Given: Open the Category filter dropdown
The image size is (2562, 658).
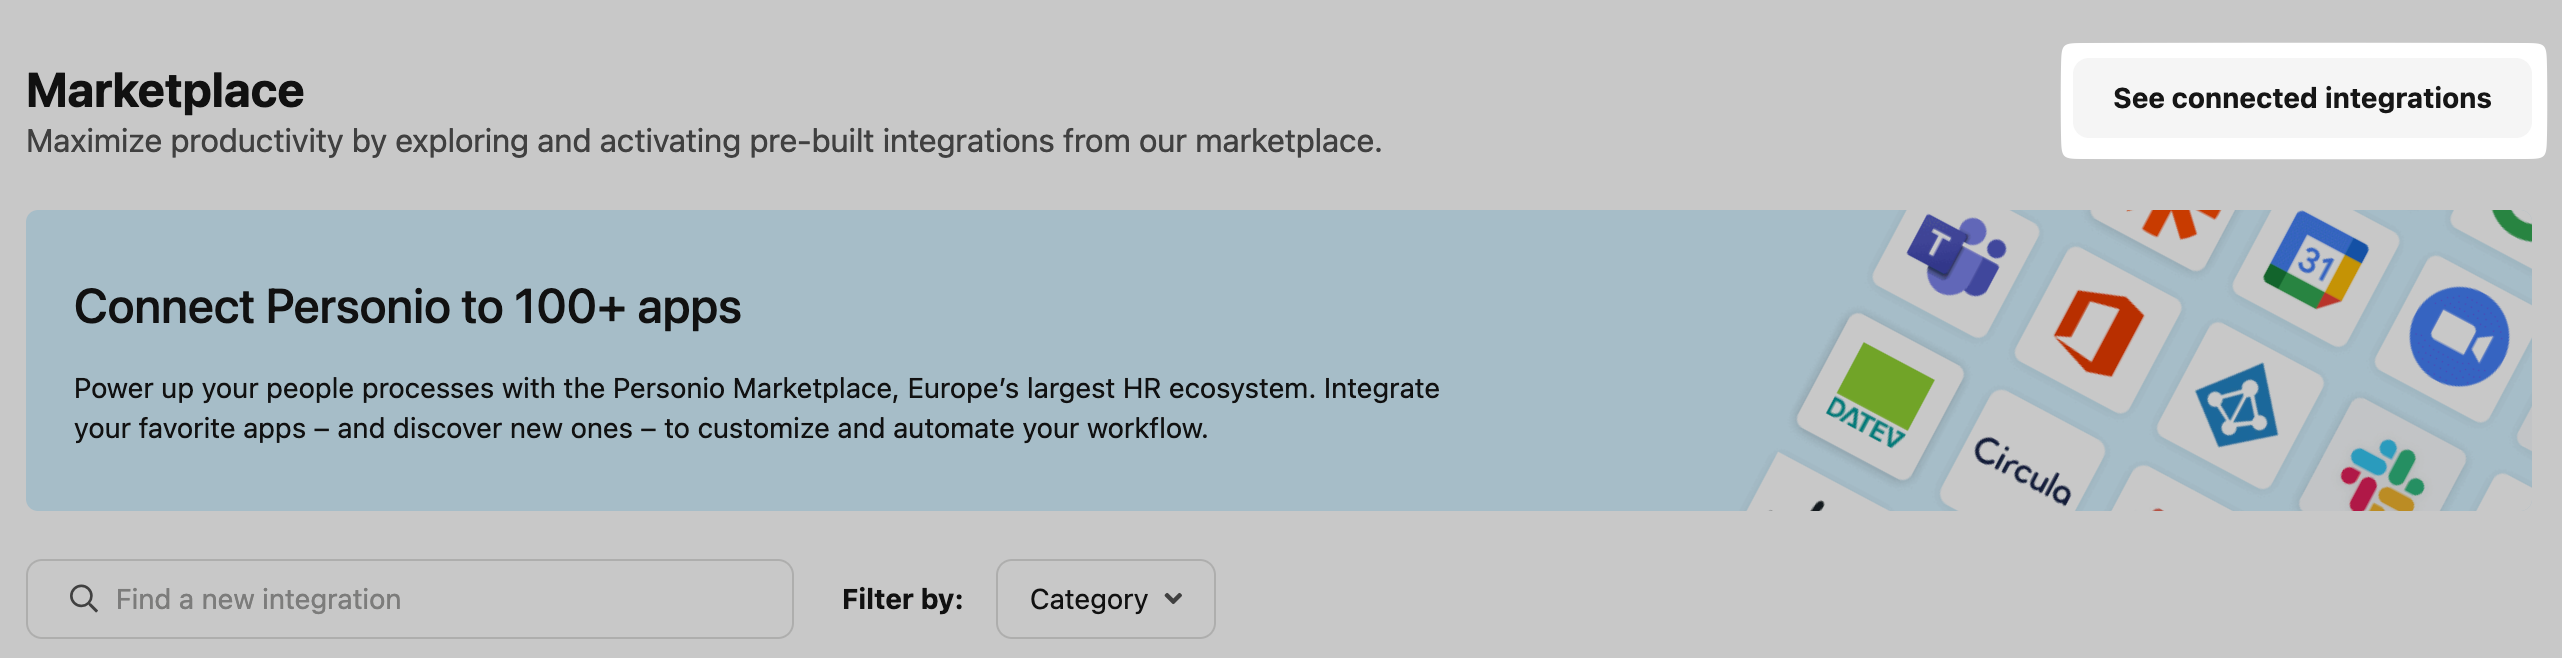Looking at the screenshot, I should click(x=1105, y=599).
